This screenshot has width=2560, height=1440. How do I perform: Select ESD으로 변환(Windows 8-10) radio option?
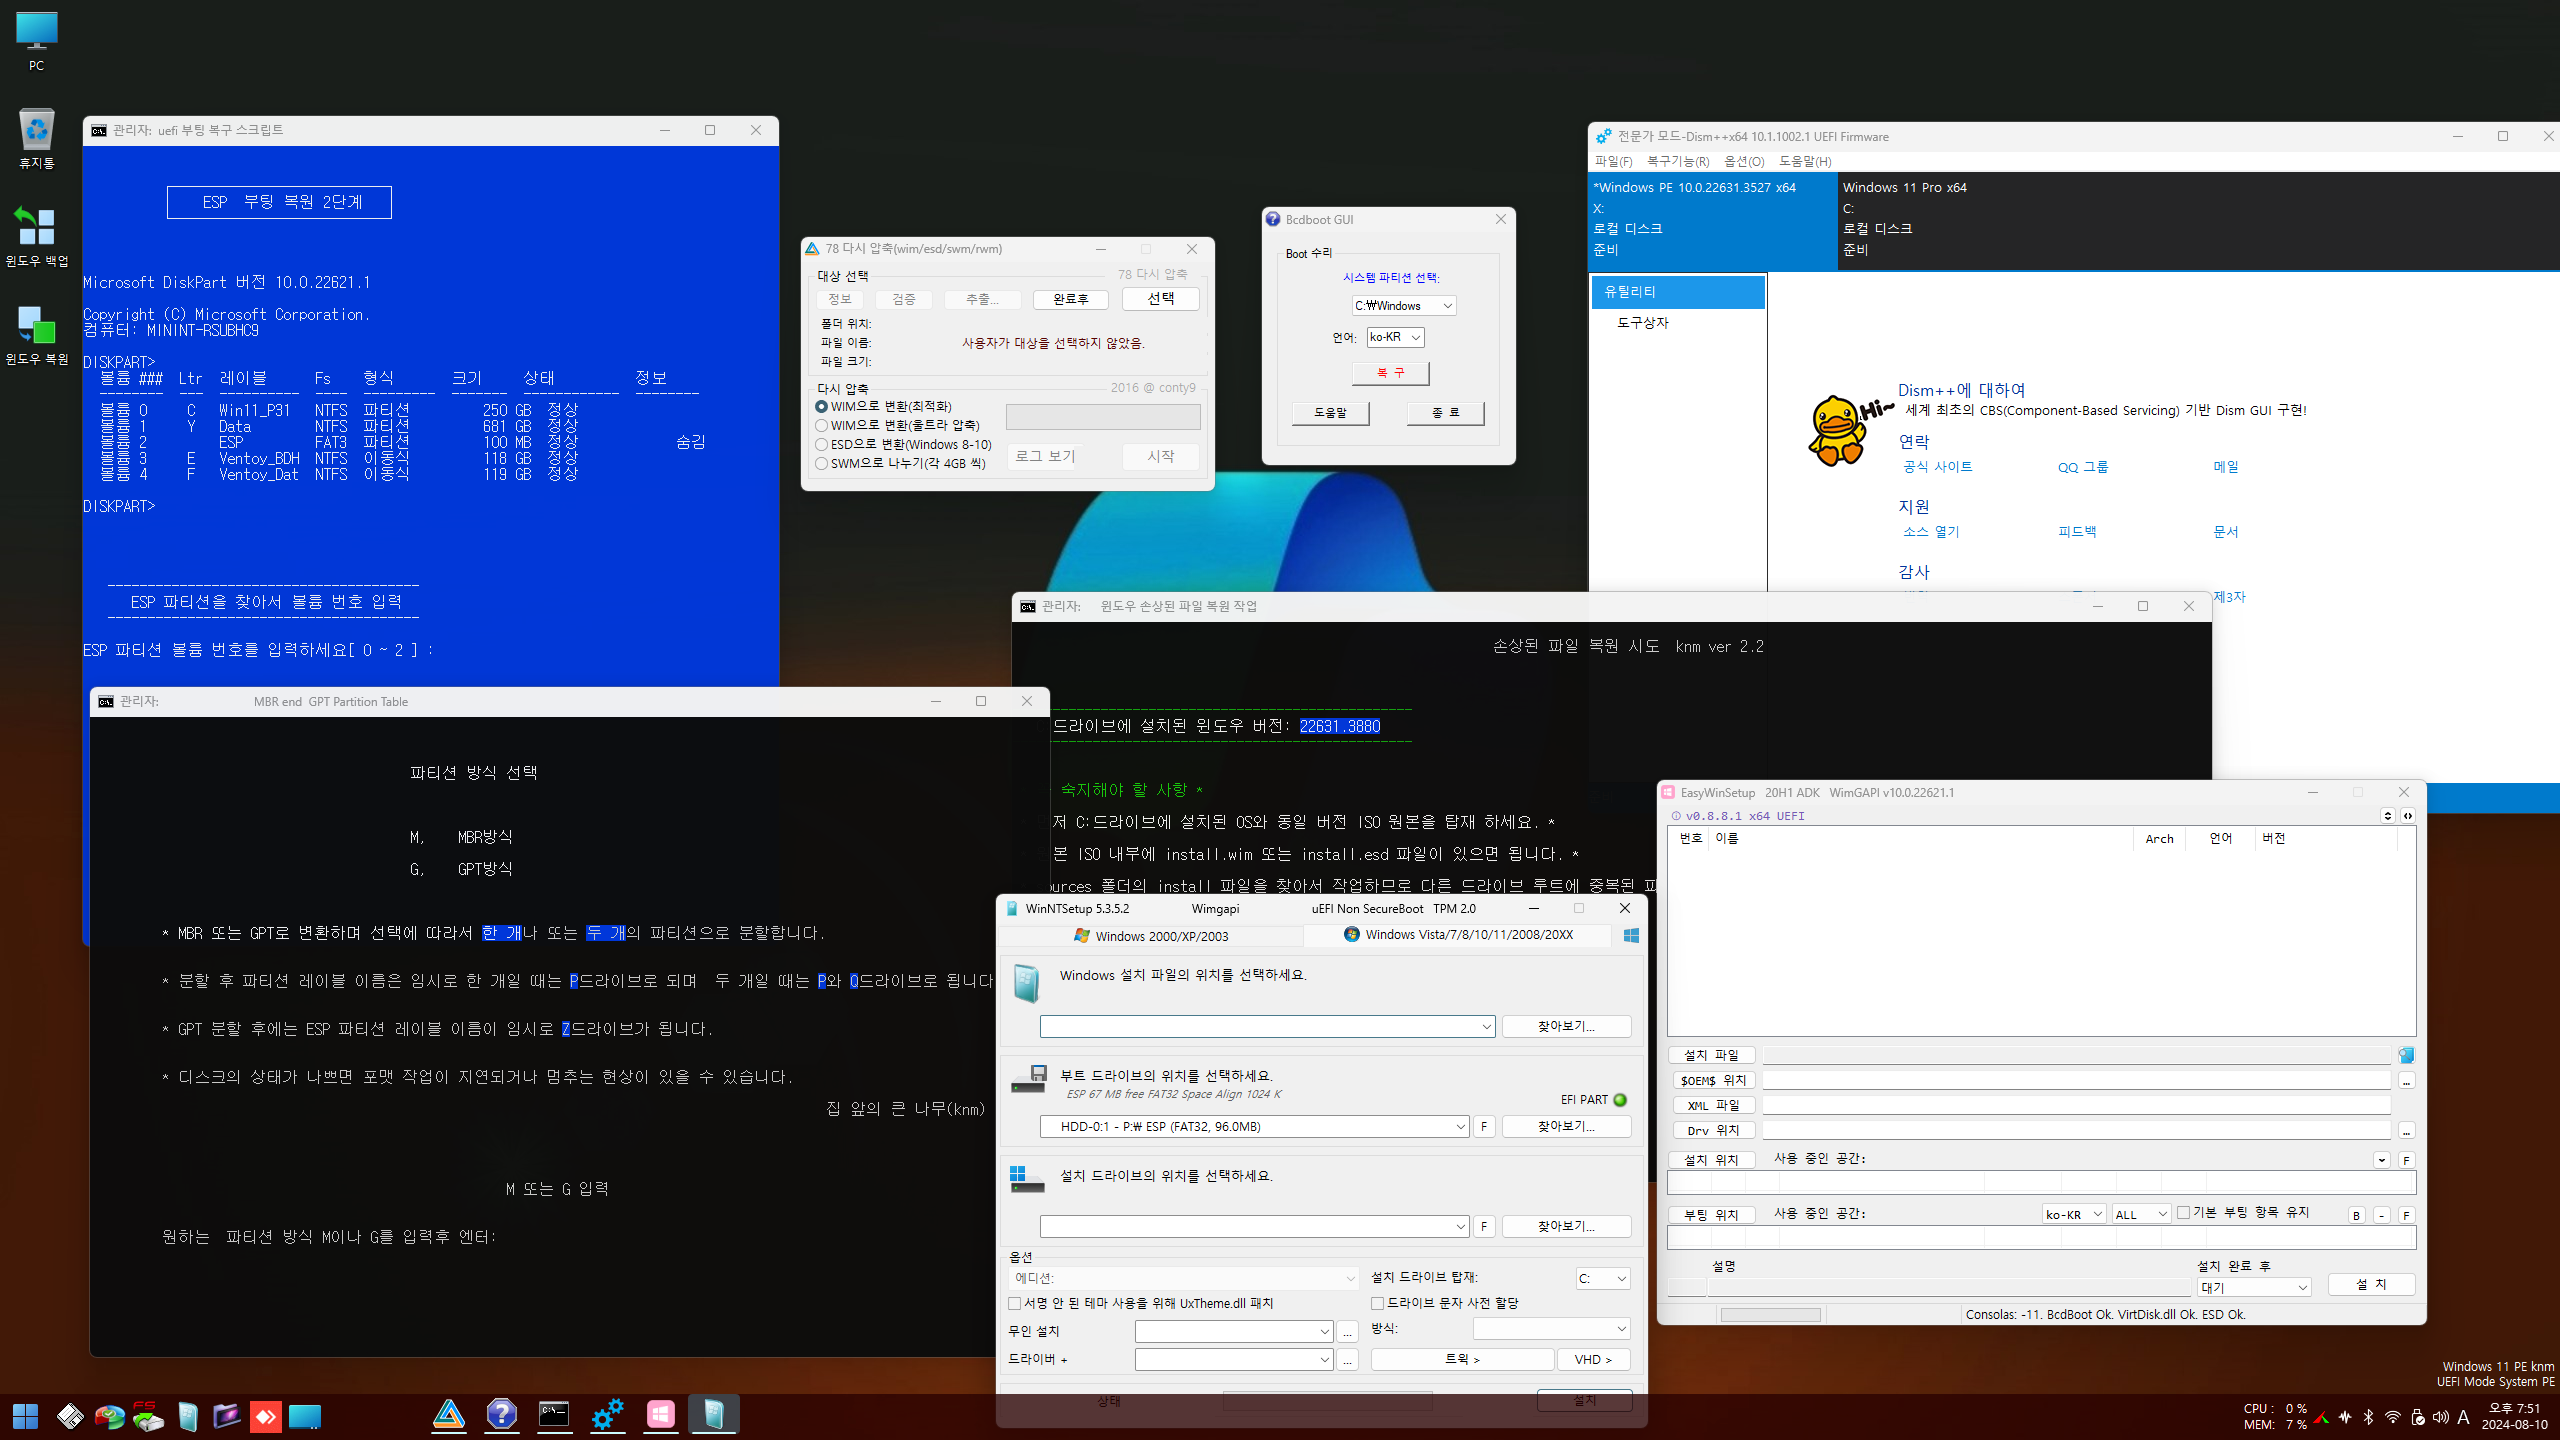pyautogui.click(x=904, y=444)
